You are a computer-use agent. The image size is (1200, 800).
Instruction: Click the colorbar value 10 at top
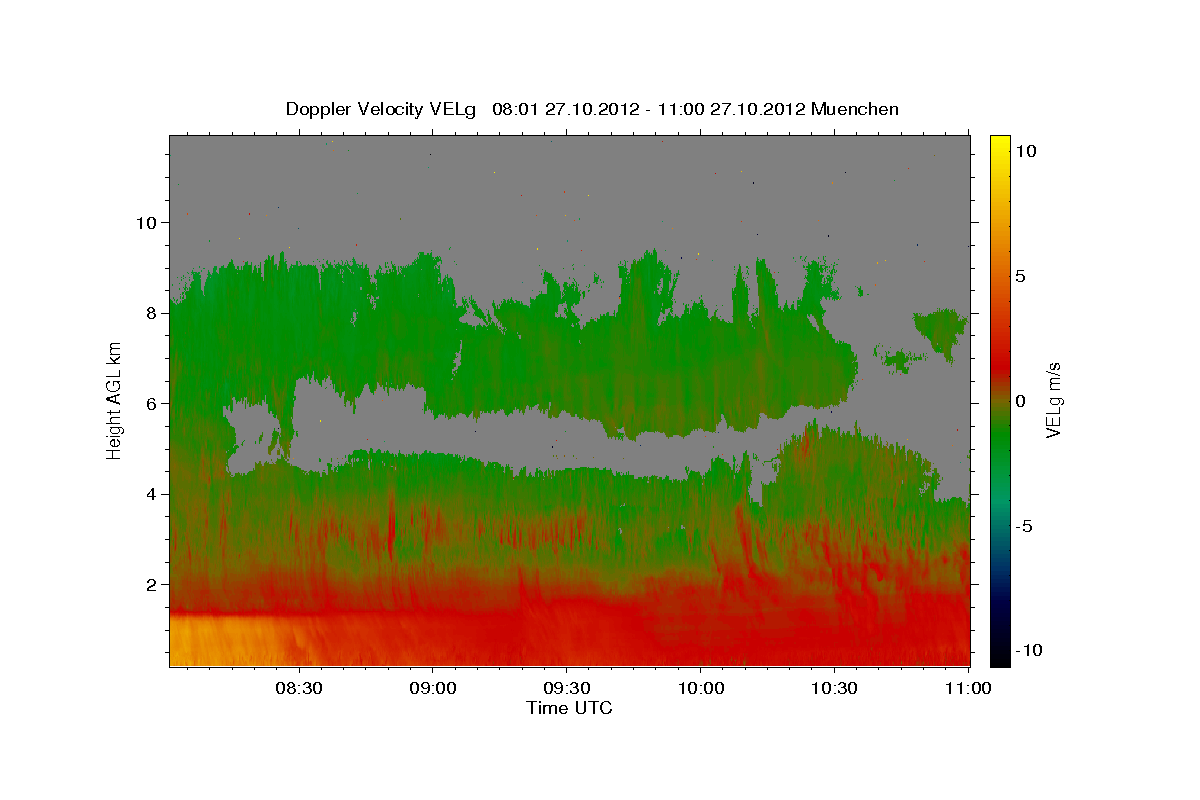(1025, 151)
